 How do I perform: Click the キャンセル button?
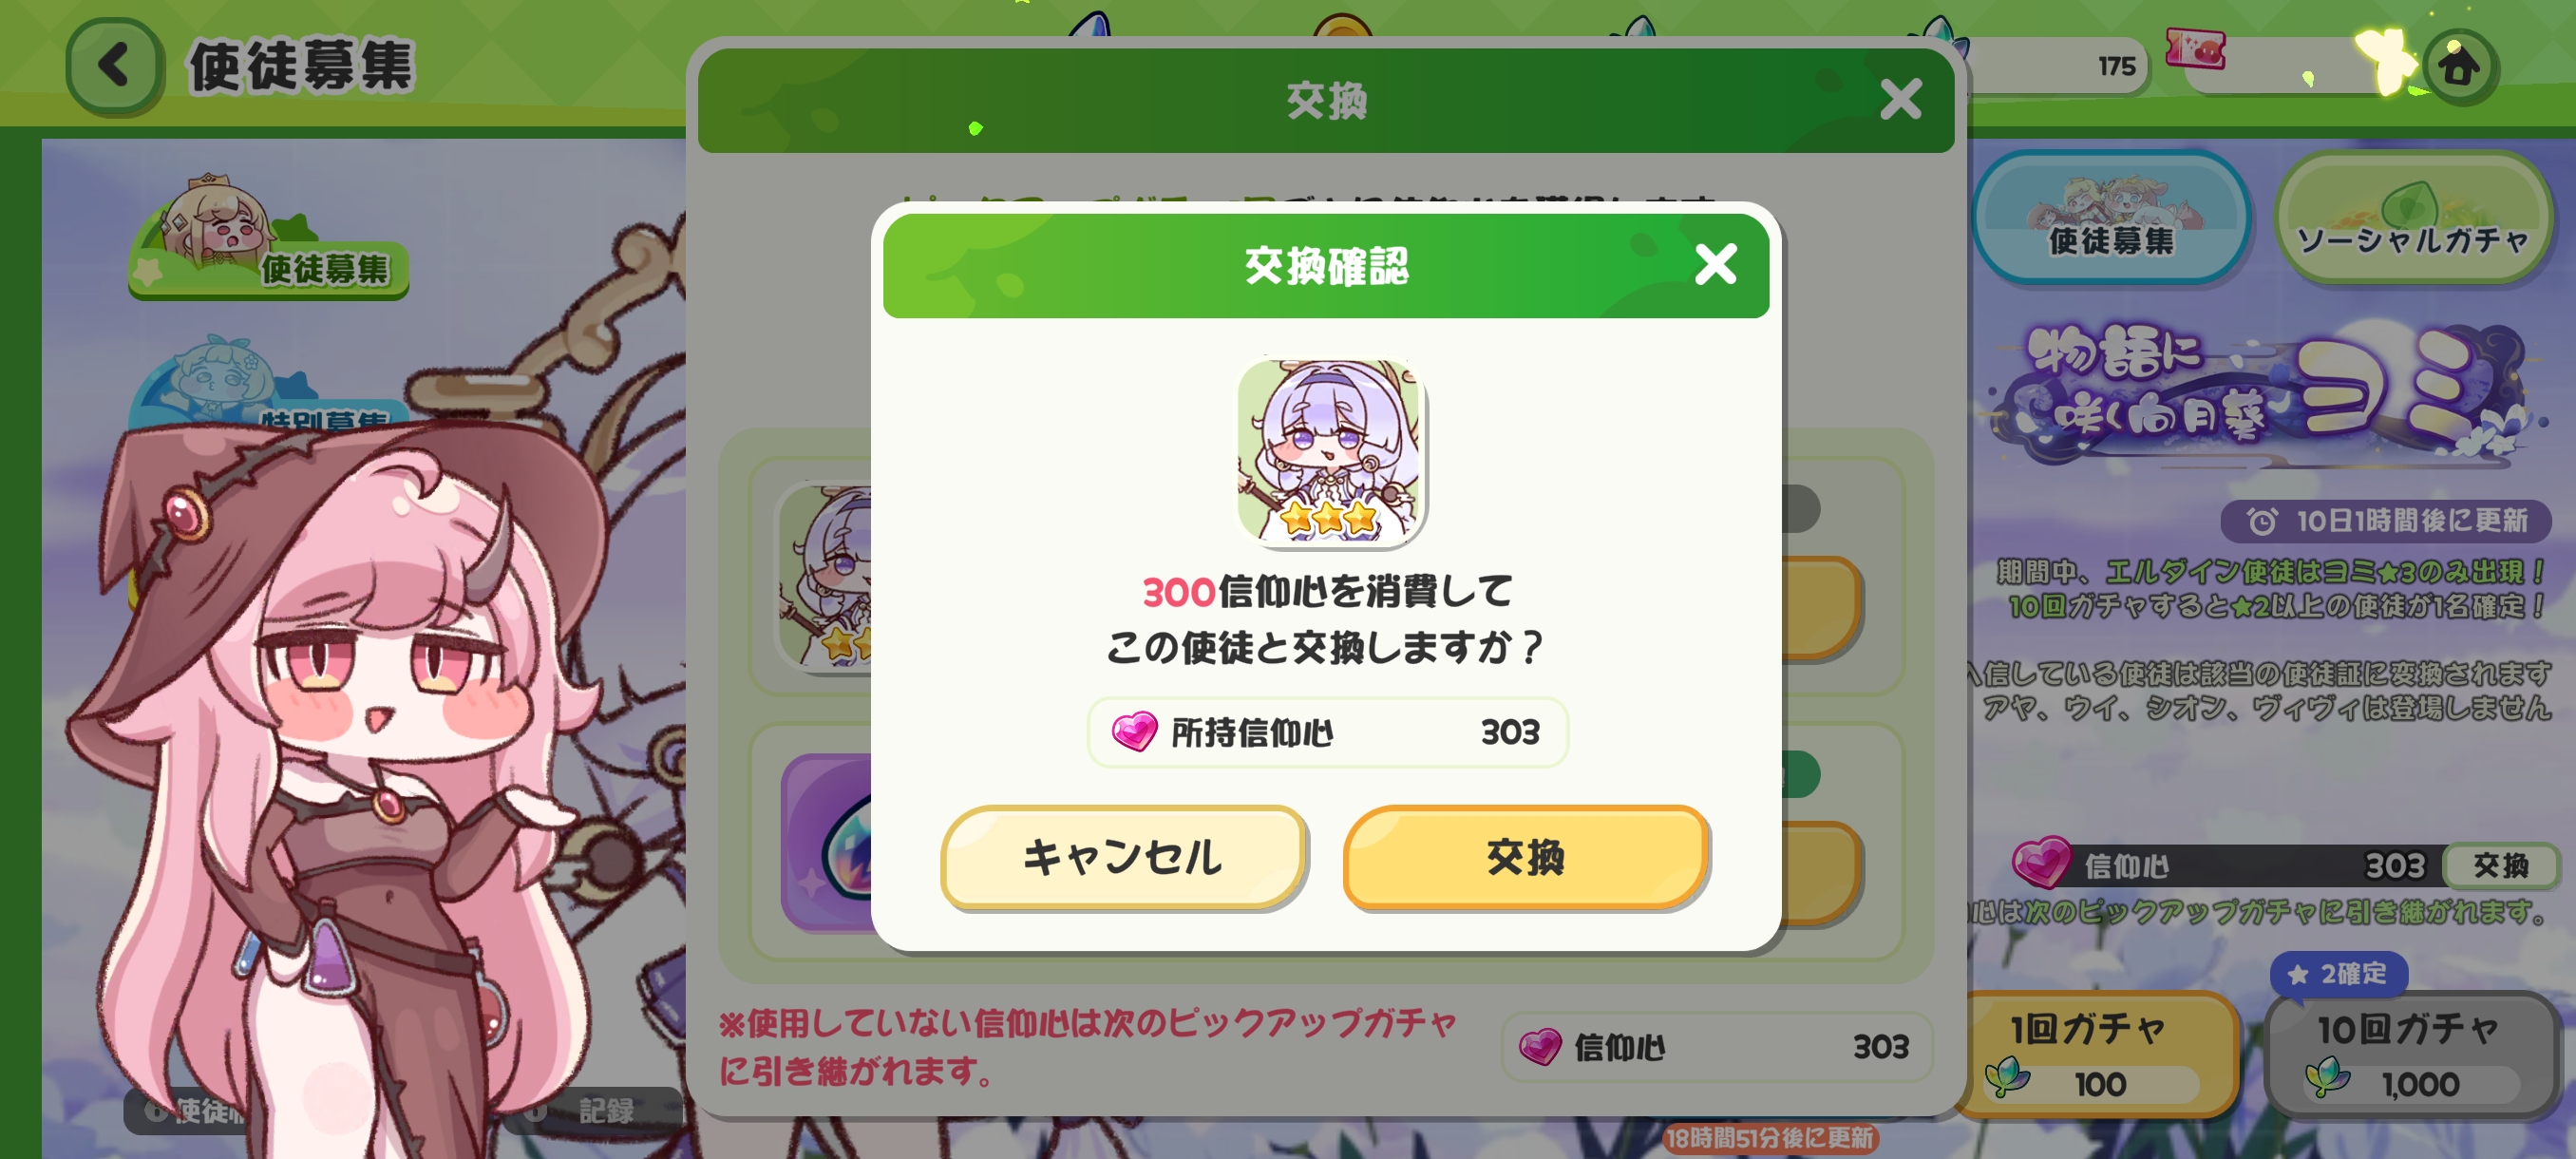(x=1123, y=857)
